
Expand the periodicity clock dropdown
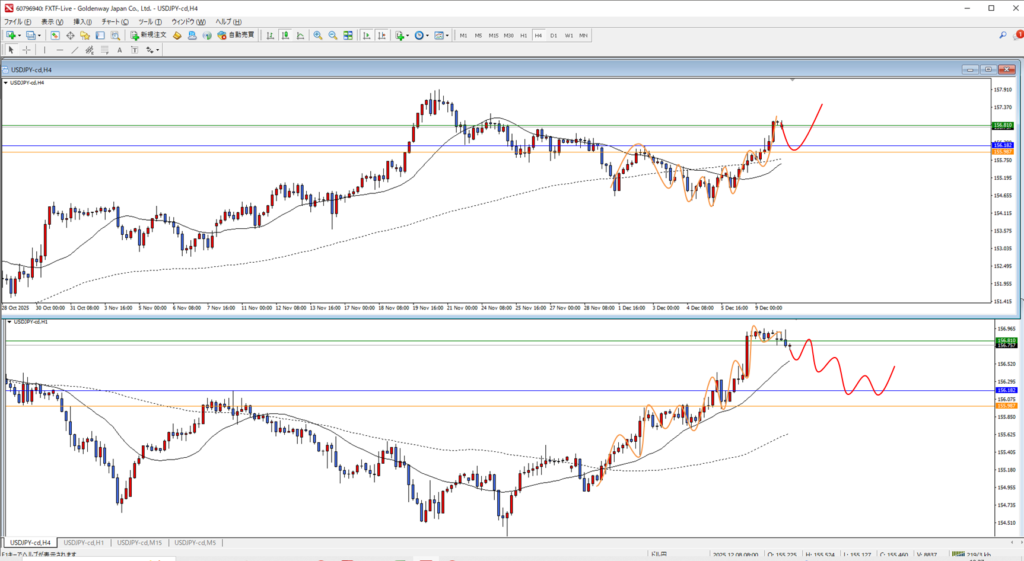[x=427, y=35]
